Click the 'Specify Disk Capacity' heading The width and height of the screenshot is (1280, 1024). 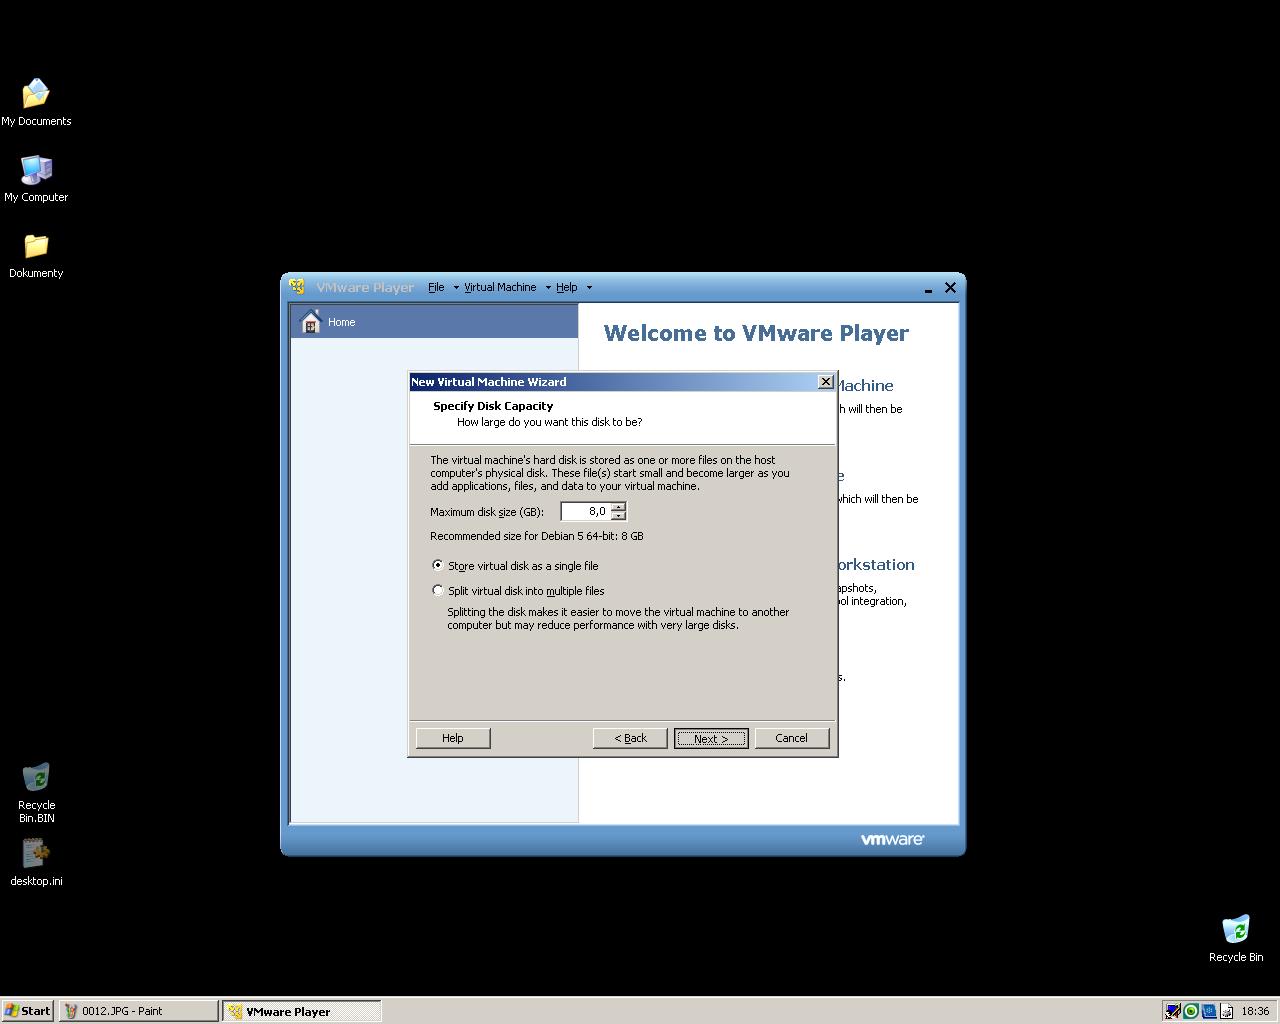493,406
